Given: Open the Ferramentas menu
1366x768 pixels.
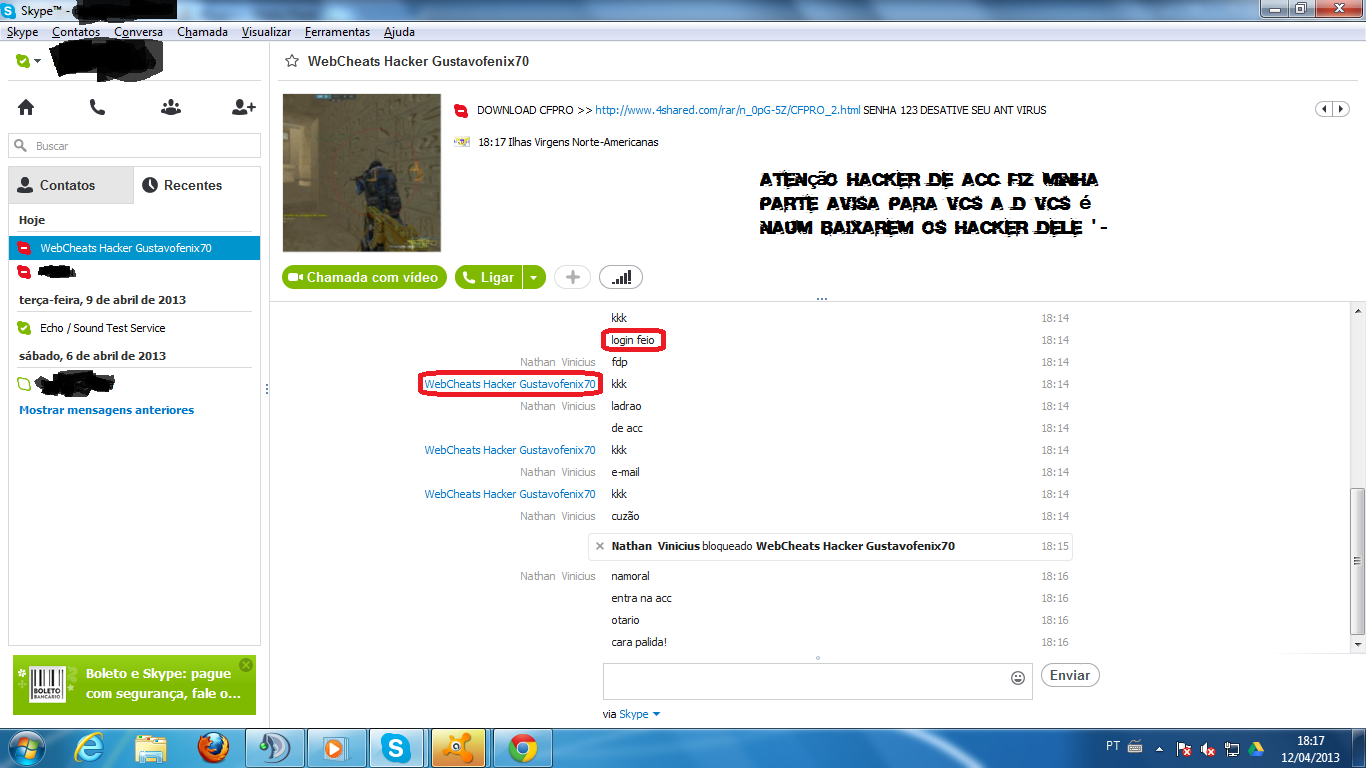Looking at the screenshot, I should click(x=337, y=32).
